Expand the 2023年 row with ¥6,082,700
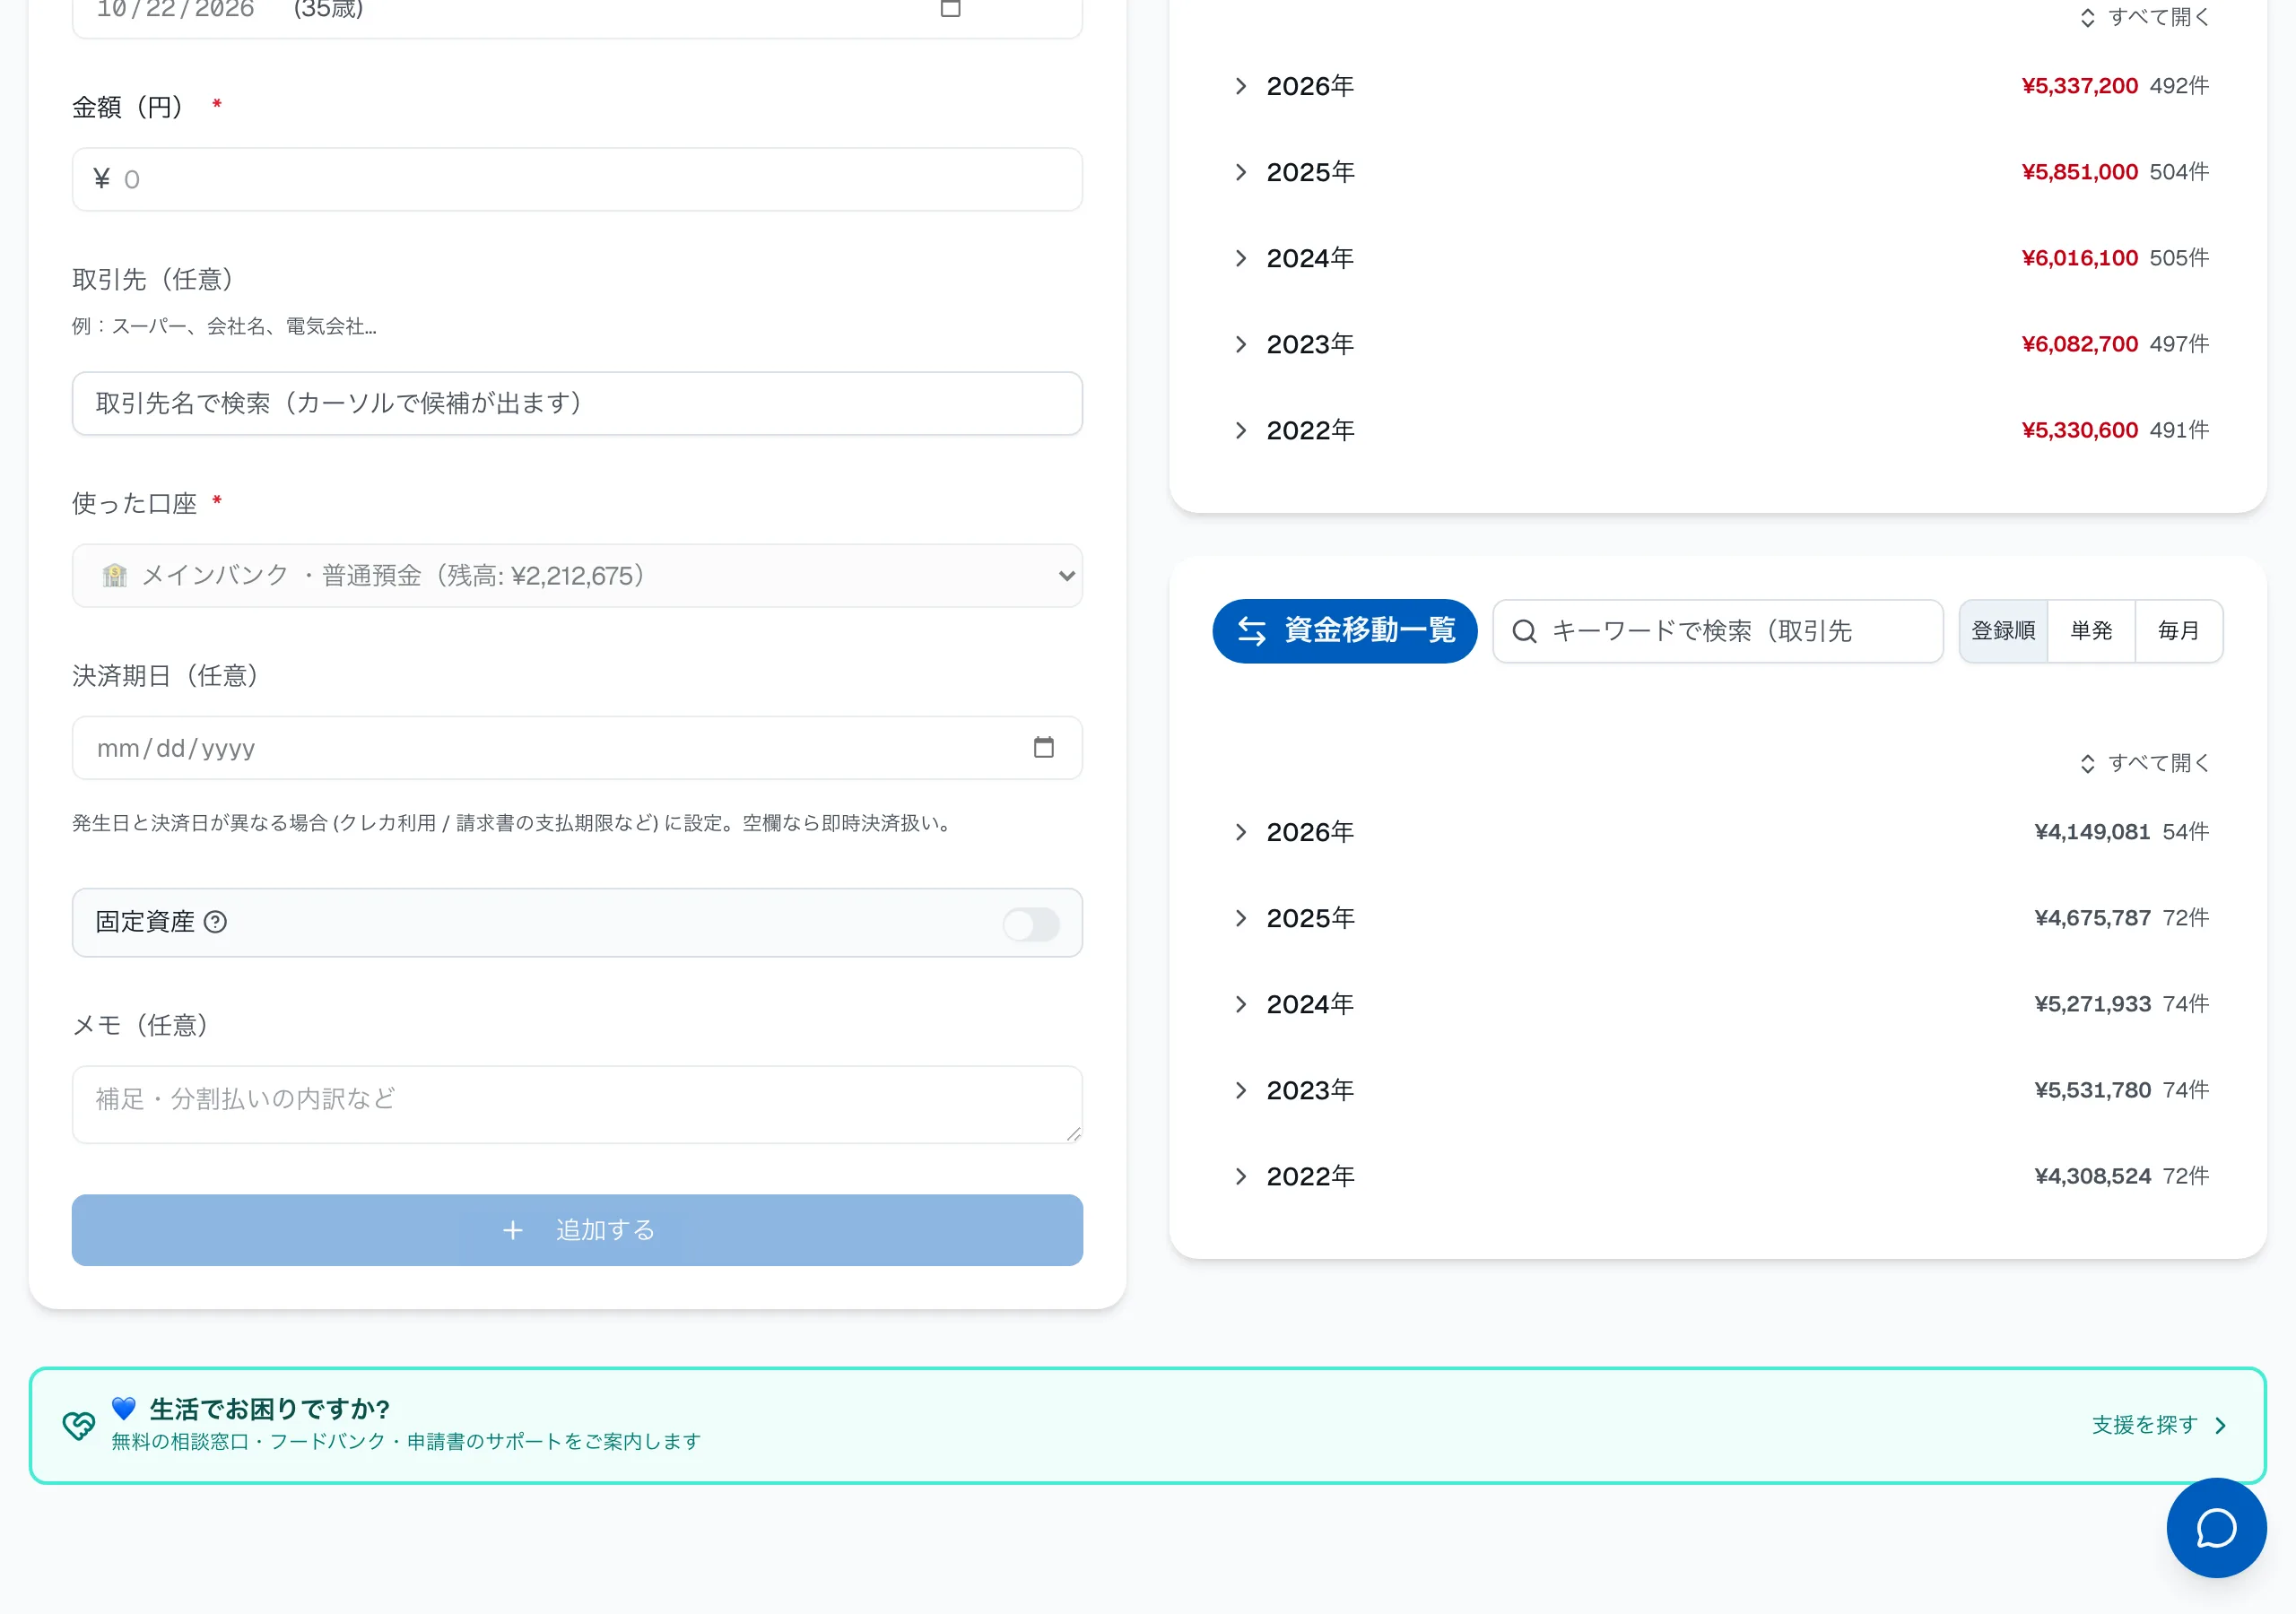 pos(1718,344)
